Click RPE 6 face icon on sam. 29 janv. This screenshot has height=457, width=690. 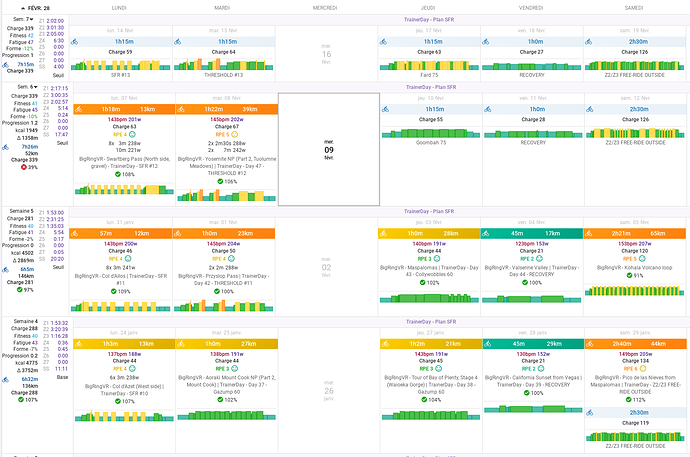coord(643,369)
